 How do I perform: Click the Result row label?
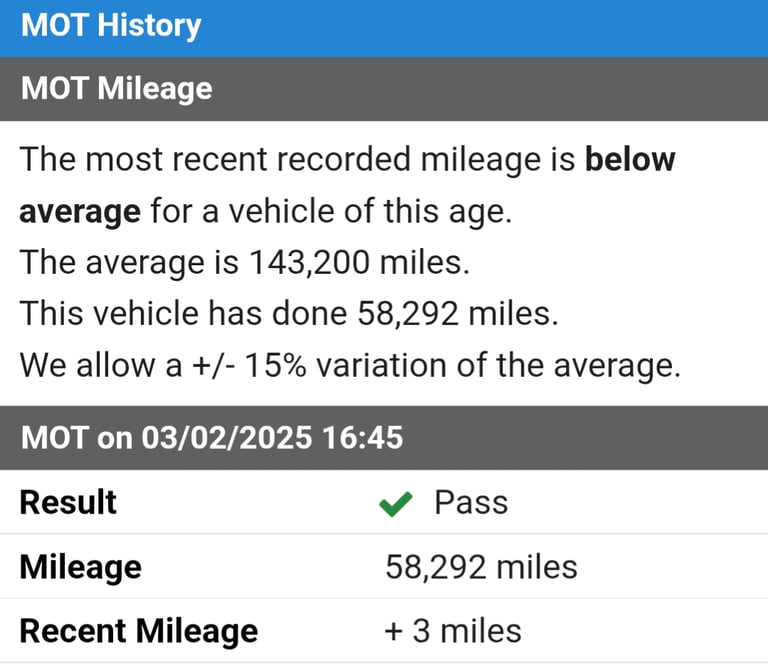pos(68,502)
